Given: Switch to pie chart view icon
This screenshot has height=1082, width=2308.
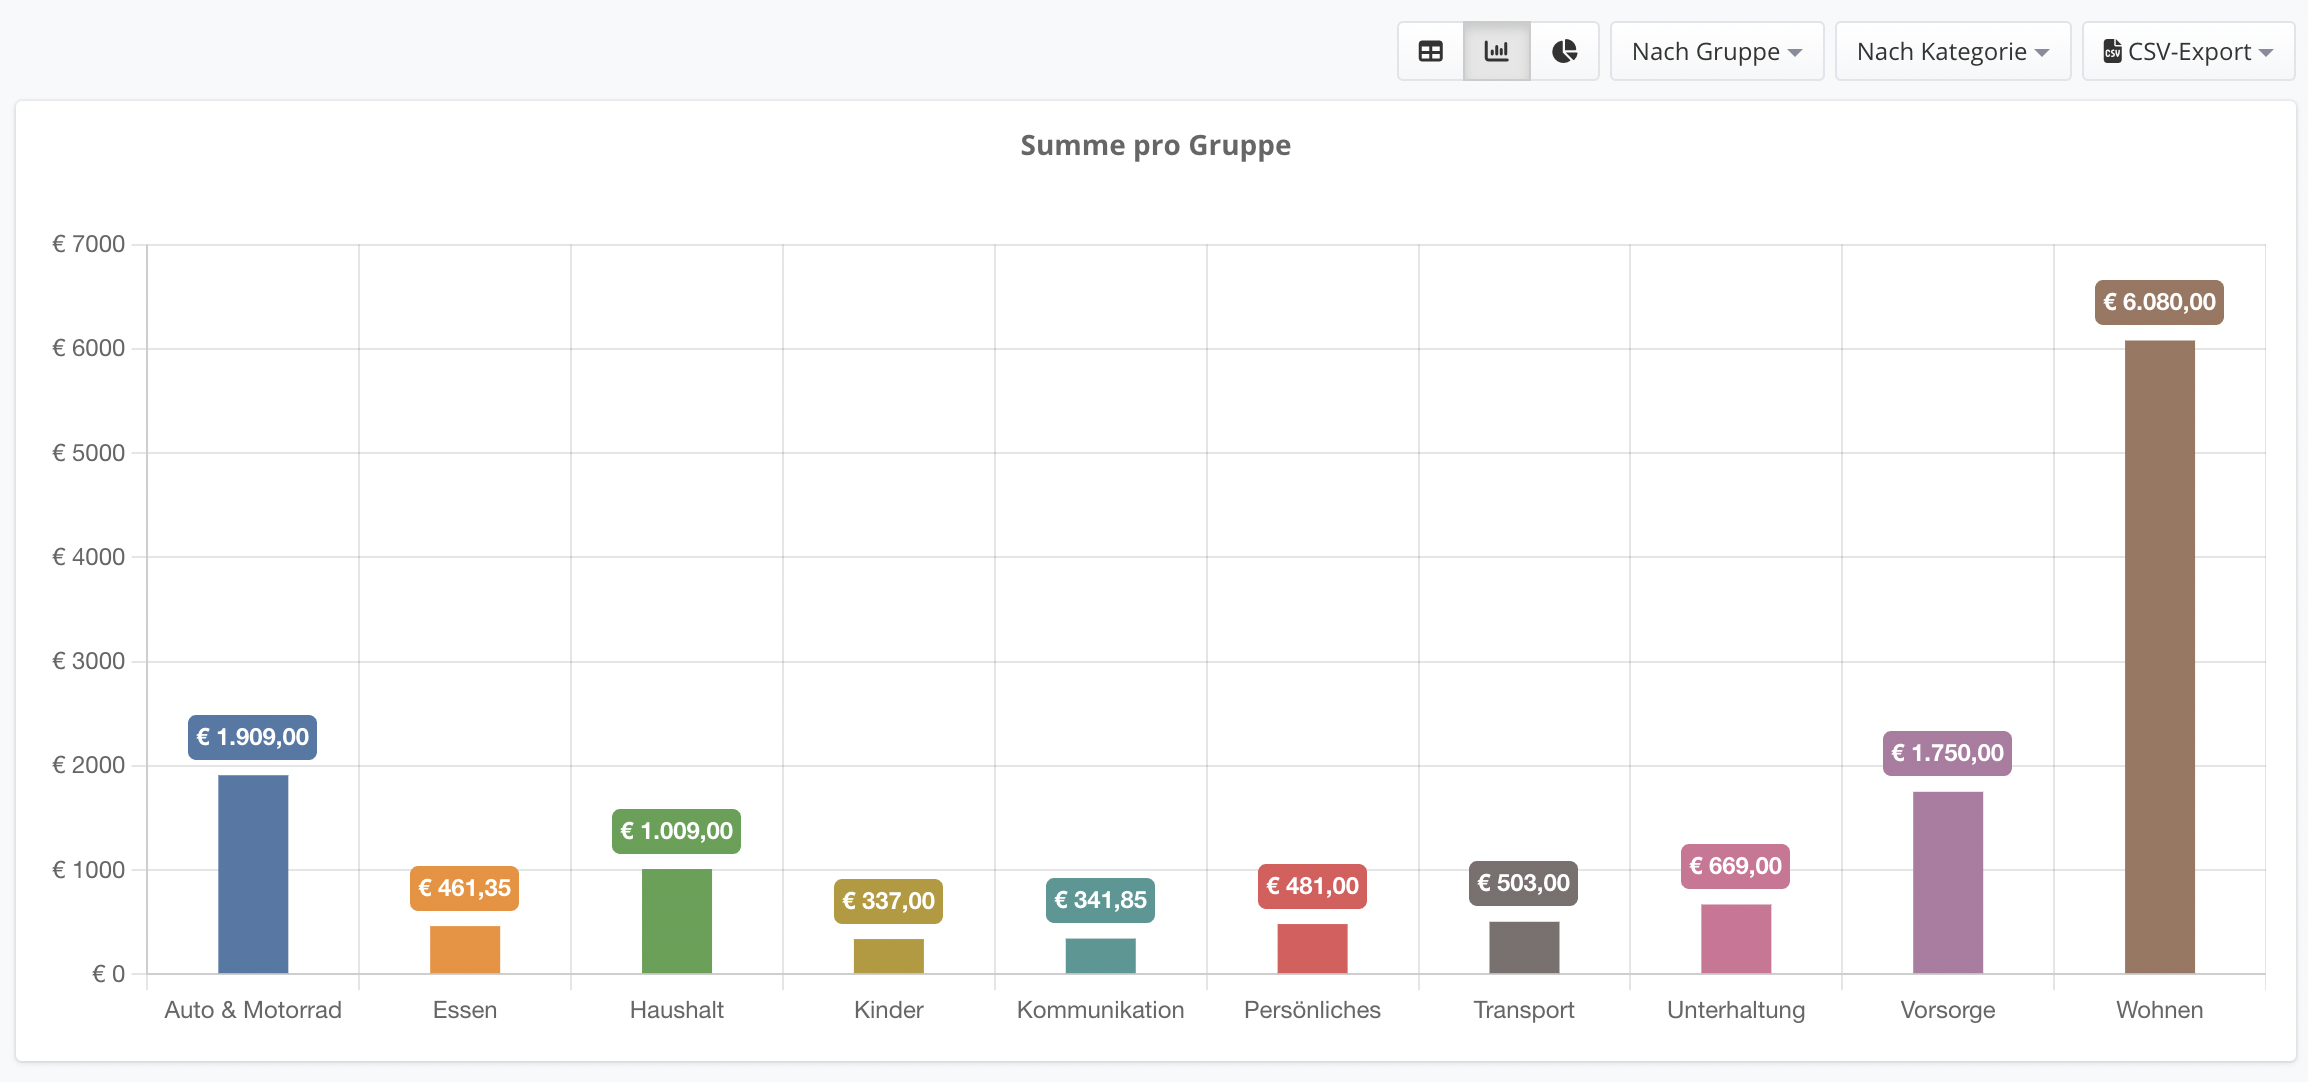Looking at the screenshot, I should [x=1565, y=51].
